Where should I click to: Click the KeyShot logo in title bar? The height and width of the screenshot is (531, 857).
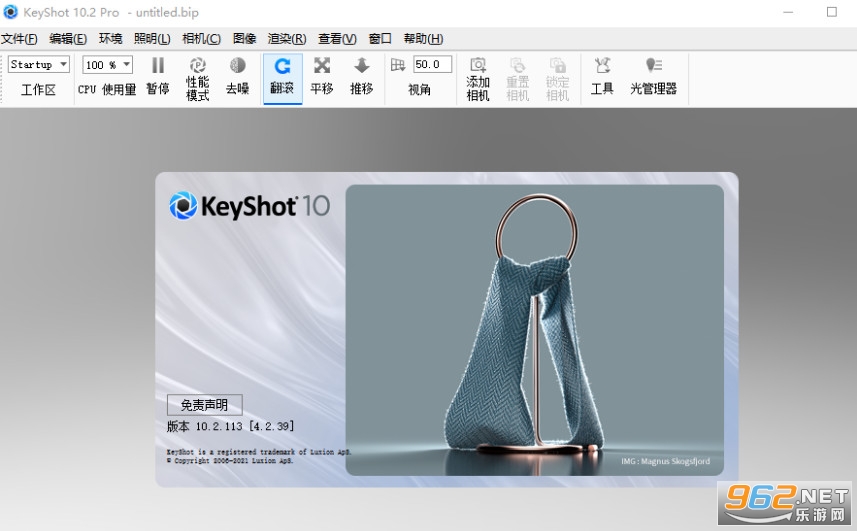10,12
